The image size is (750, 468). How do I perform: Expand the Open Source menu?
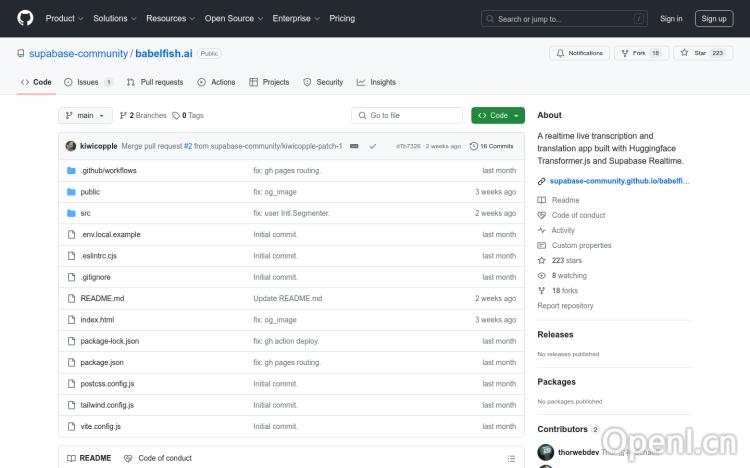(234, 18)
